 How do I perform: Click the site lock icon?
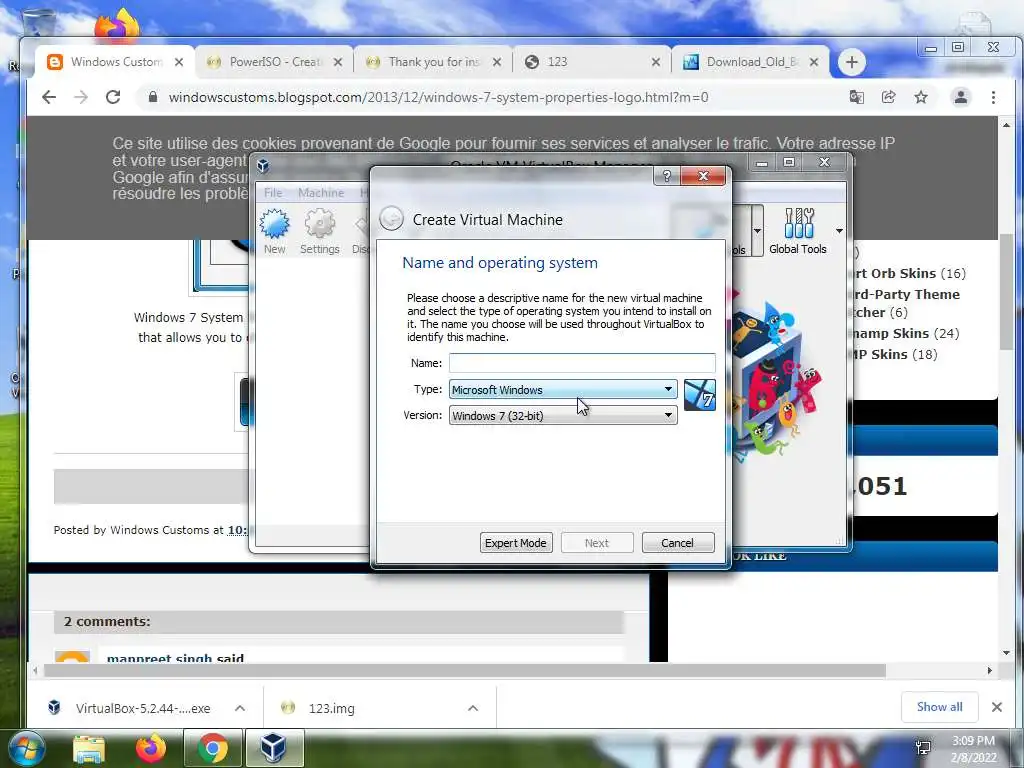click(153, 97)
